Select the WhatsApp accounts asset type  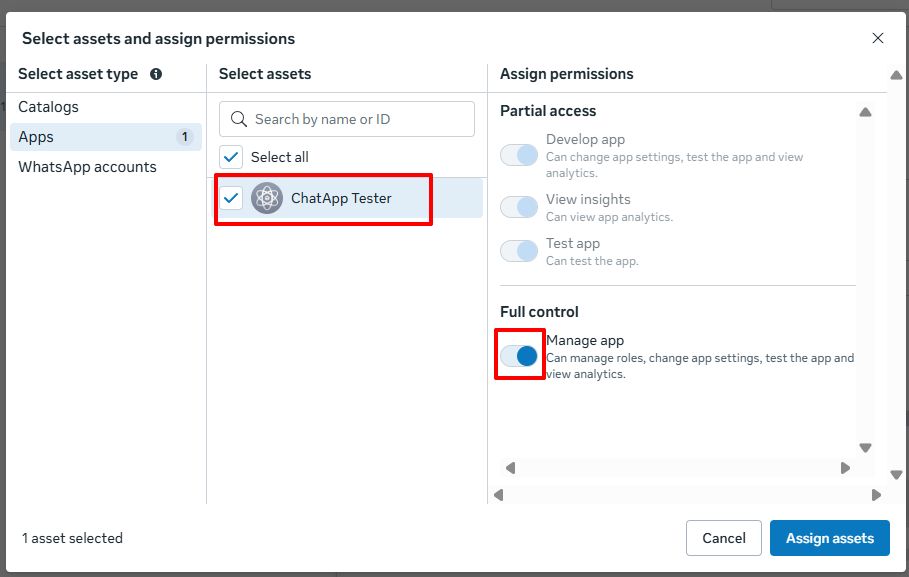point(87,167)
